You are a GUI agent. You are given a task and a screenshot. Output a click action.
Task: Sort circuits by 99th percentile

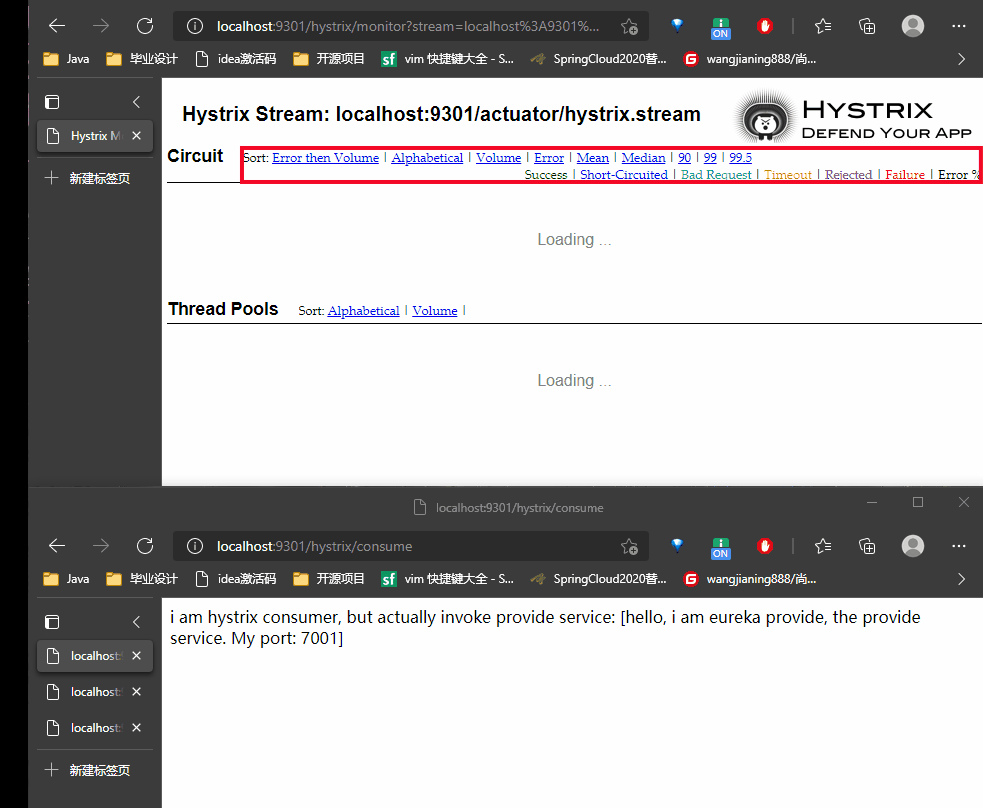point(710,158)
